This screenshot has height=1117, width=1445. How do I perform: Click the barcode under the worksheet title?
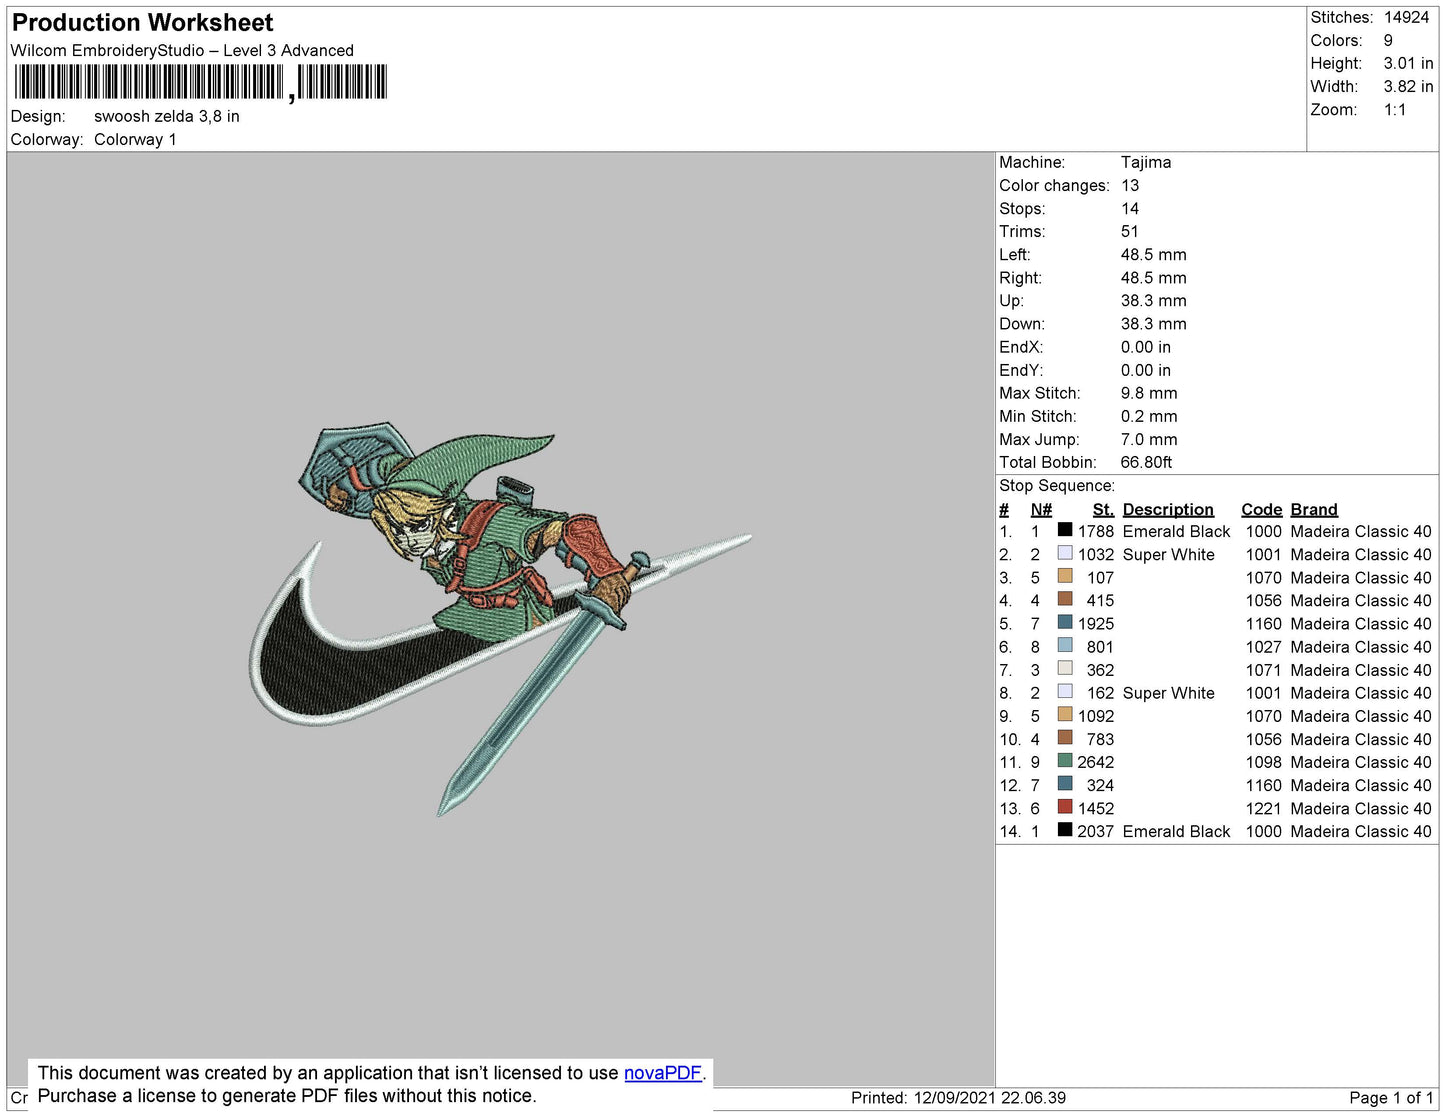tap(200, 82)
